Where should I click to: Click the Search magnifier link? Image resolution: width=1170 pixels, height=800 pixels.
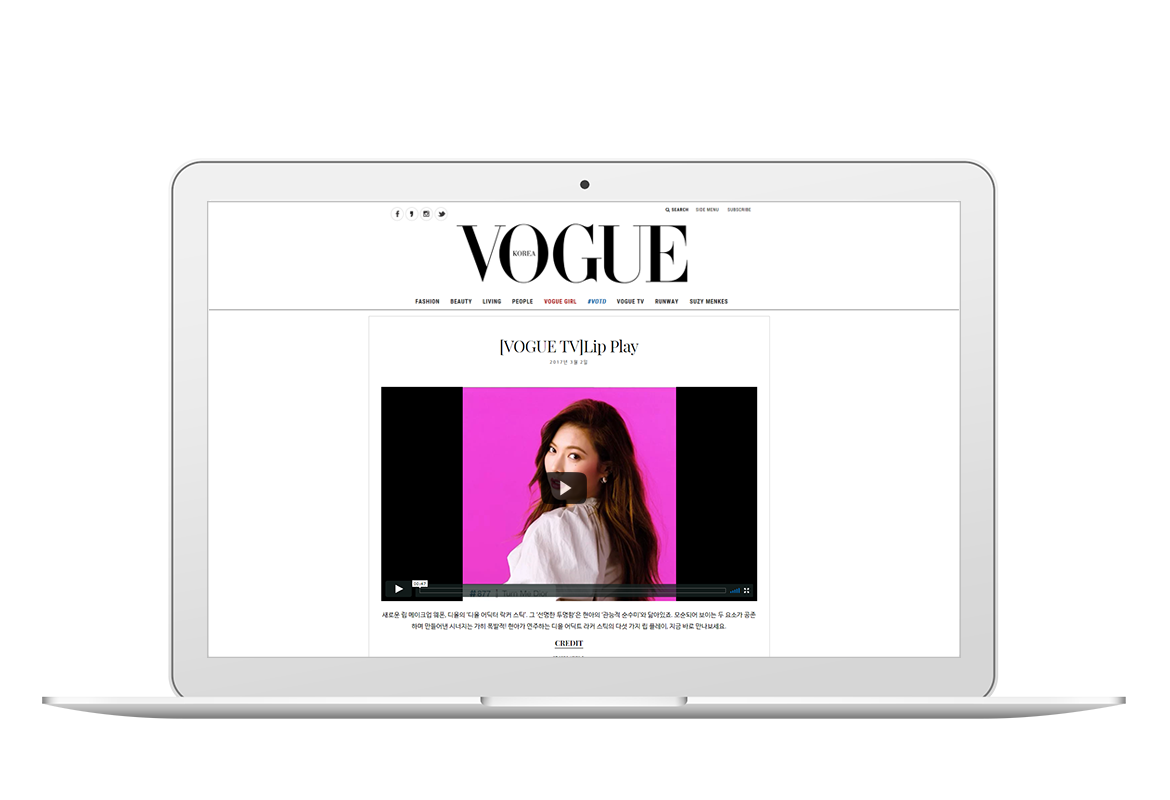677,210
